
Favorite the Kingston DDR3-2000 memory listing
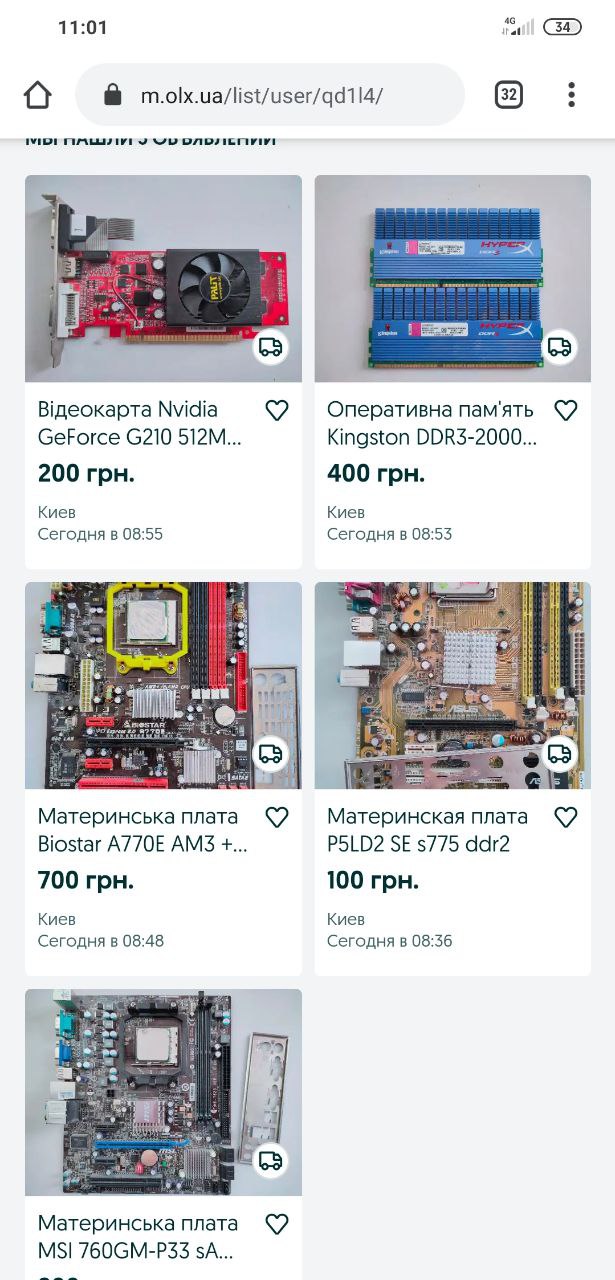[x=566, y=410]
